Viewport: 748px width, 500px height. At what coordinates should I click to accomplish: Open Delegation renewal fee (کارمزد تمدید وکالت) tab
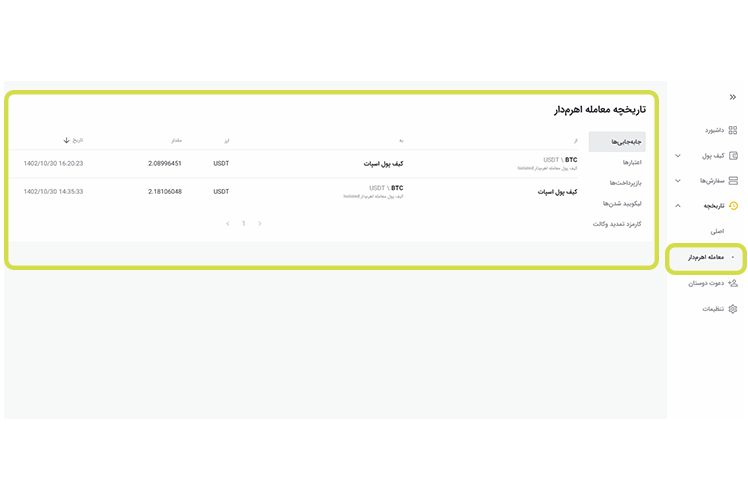[615, 224]
